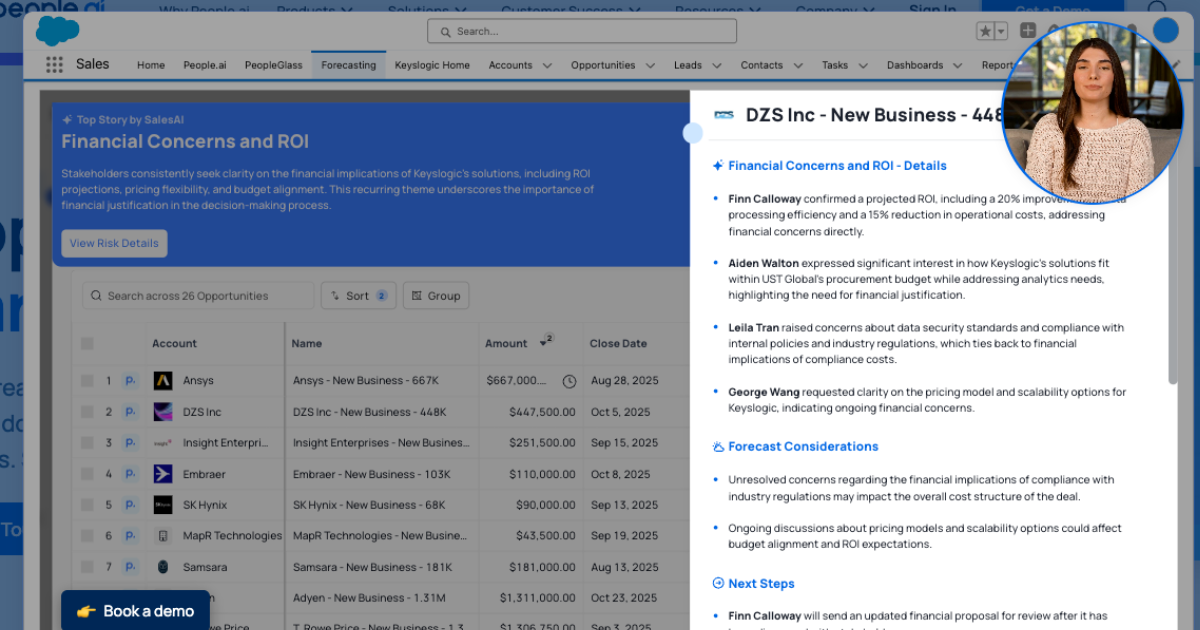
Task: Click the Sort button
Action: 358,296
